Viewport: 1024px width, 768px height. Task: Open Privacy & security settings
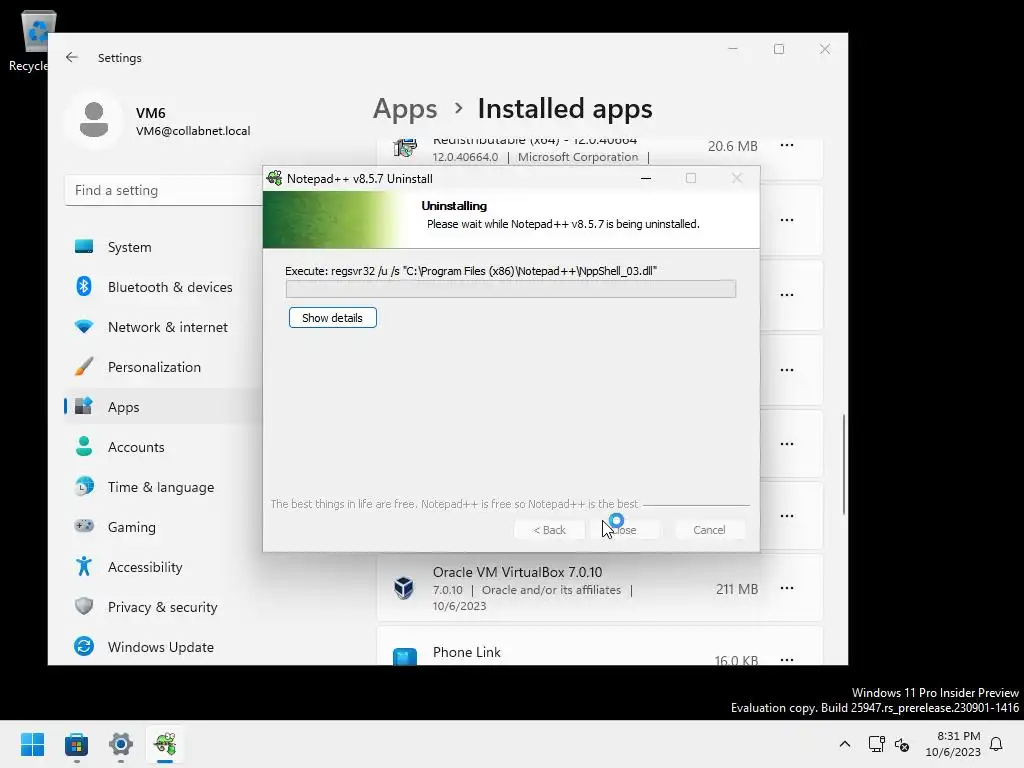point(163,607)
